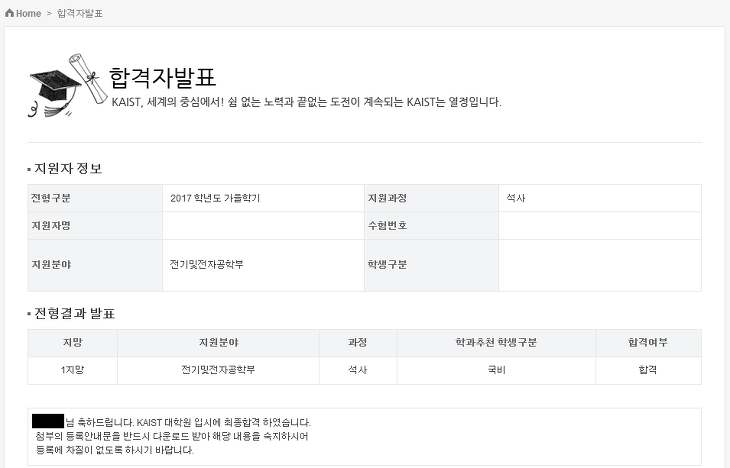Screen dimensions: 730x468
Task: Click 전기및전자공학부 in applicant info table
Action: pos(206,265)
